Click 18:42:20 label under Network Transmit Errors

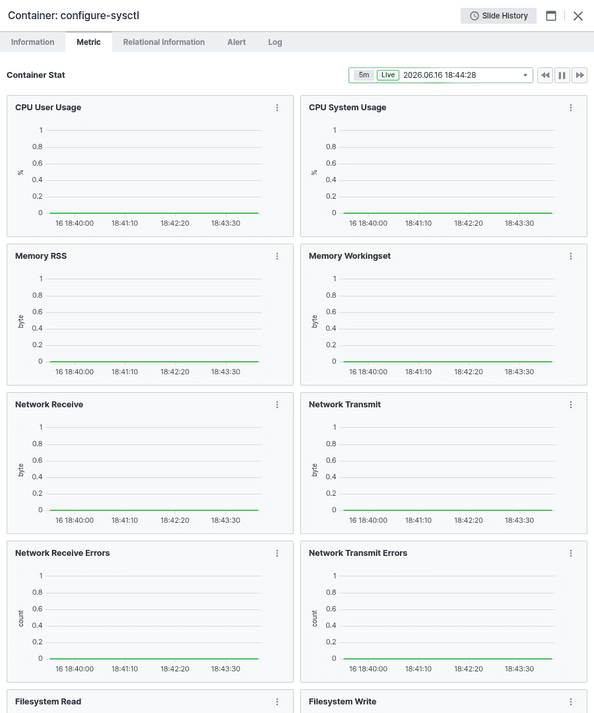pos(468,669)
